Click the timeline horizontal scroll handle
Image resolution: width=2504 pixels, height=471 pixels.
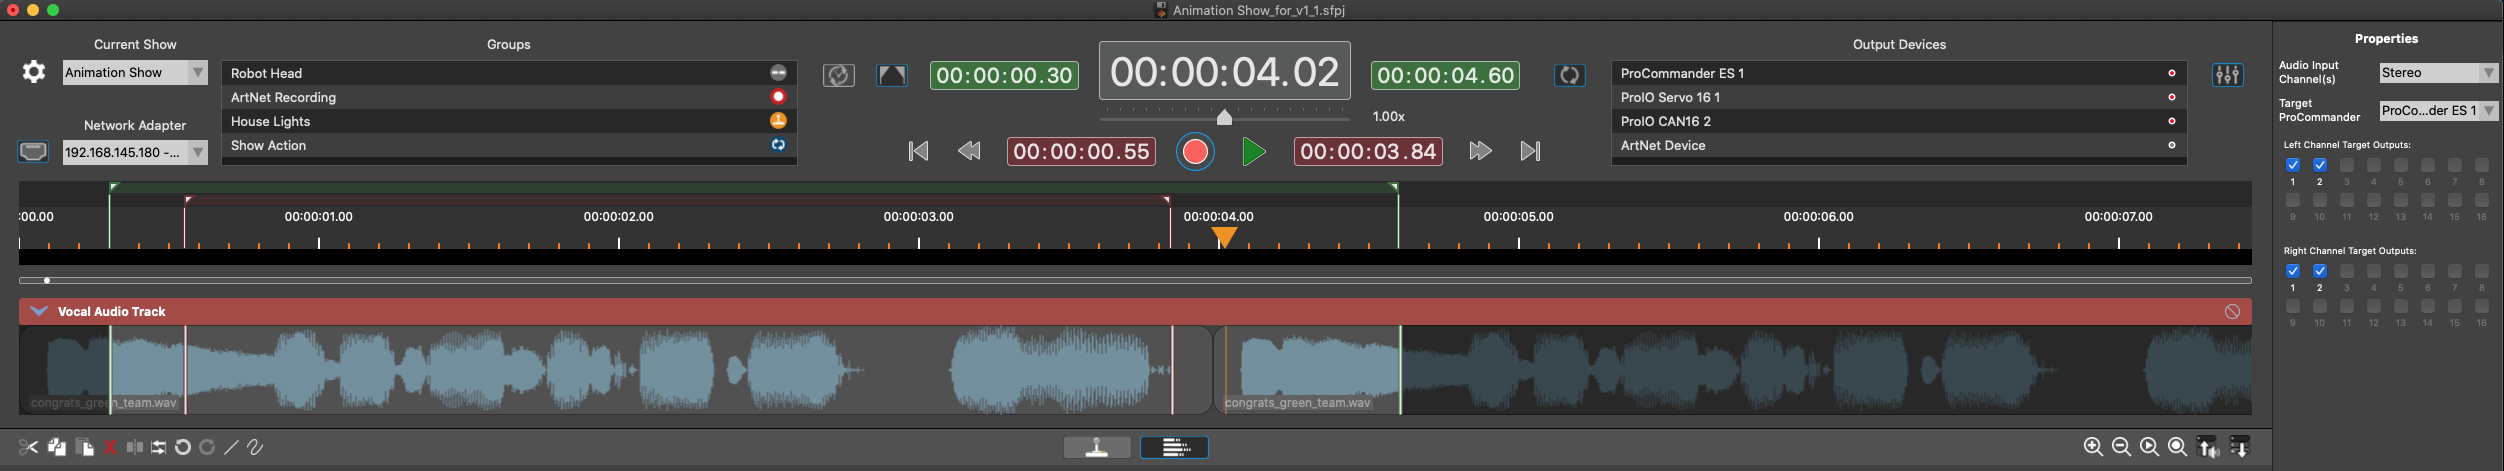(47, 280)
